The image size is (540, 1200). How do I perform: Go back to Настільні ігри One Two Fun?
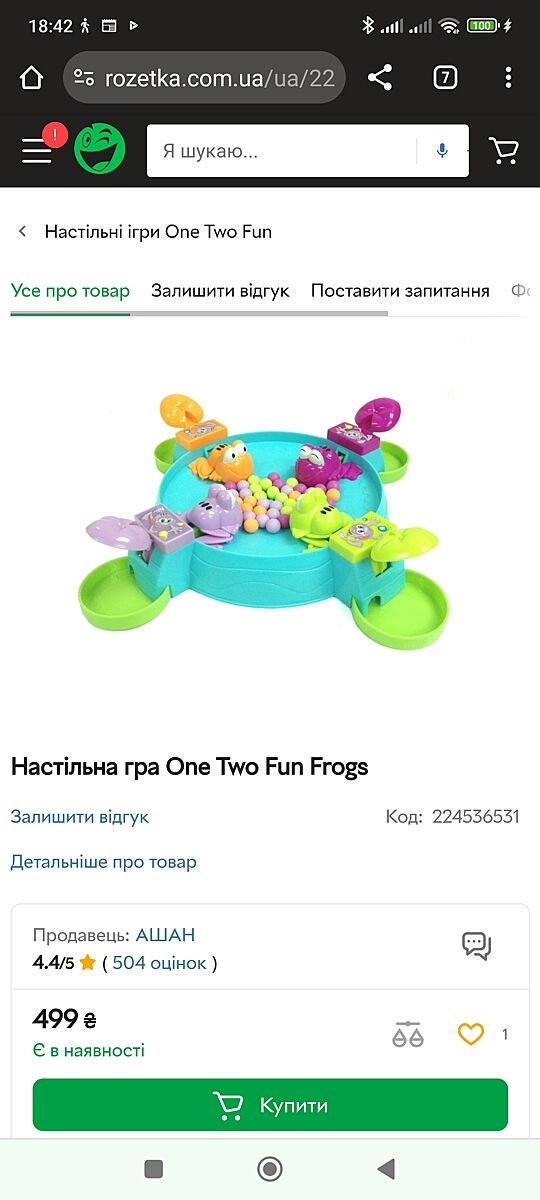[x=145, y=232]
